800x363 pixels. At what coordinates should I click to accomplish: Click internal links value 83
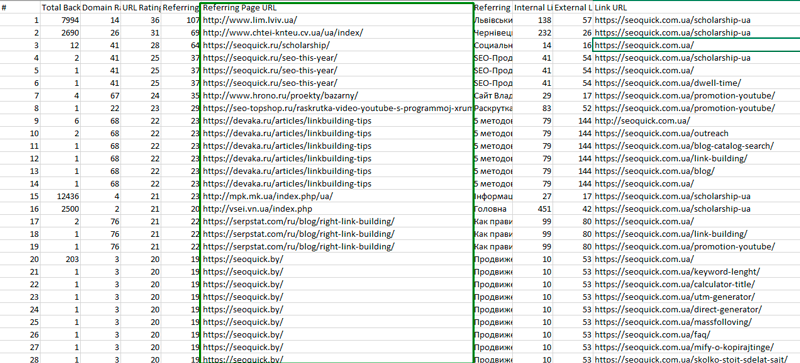533,108
